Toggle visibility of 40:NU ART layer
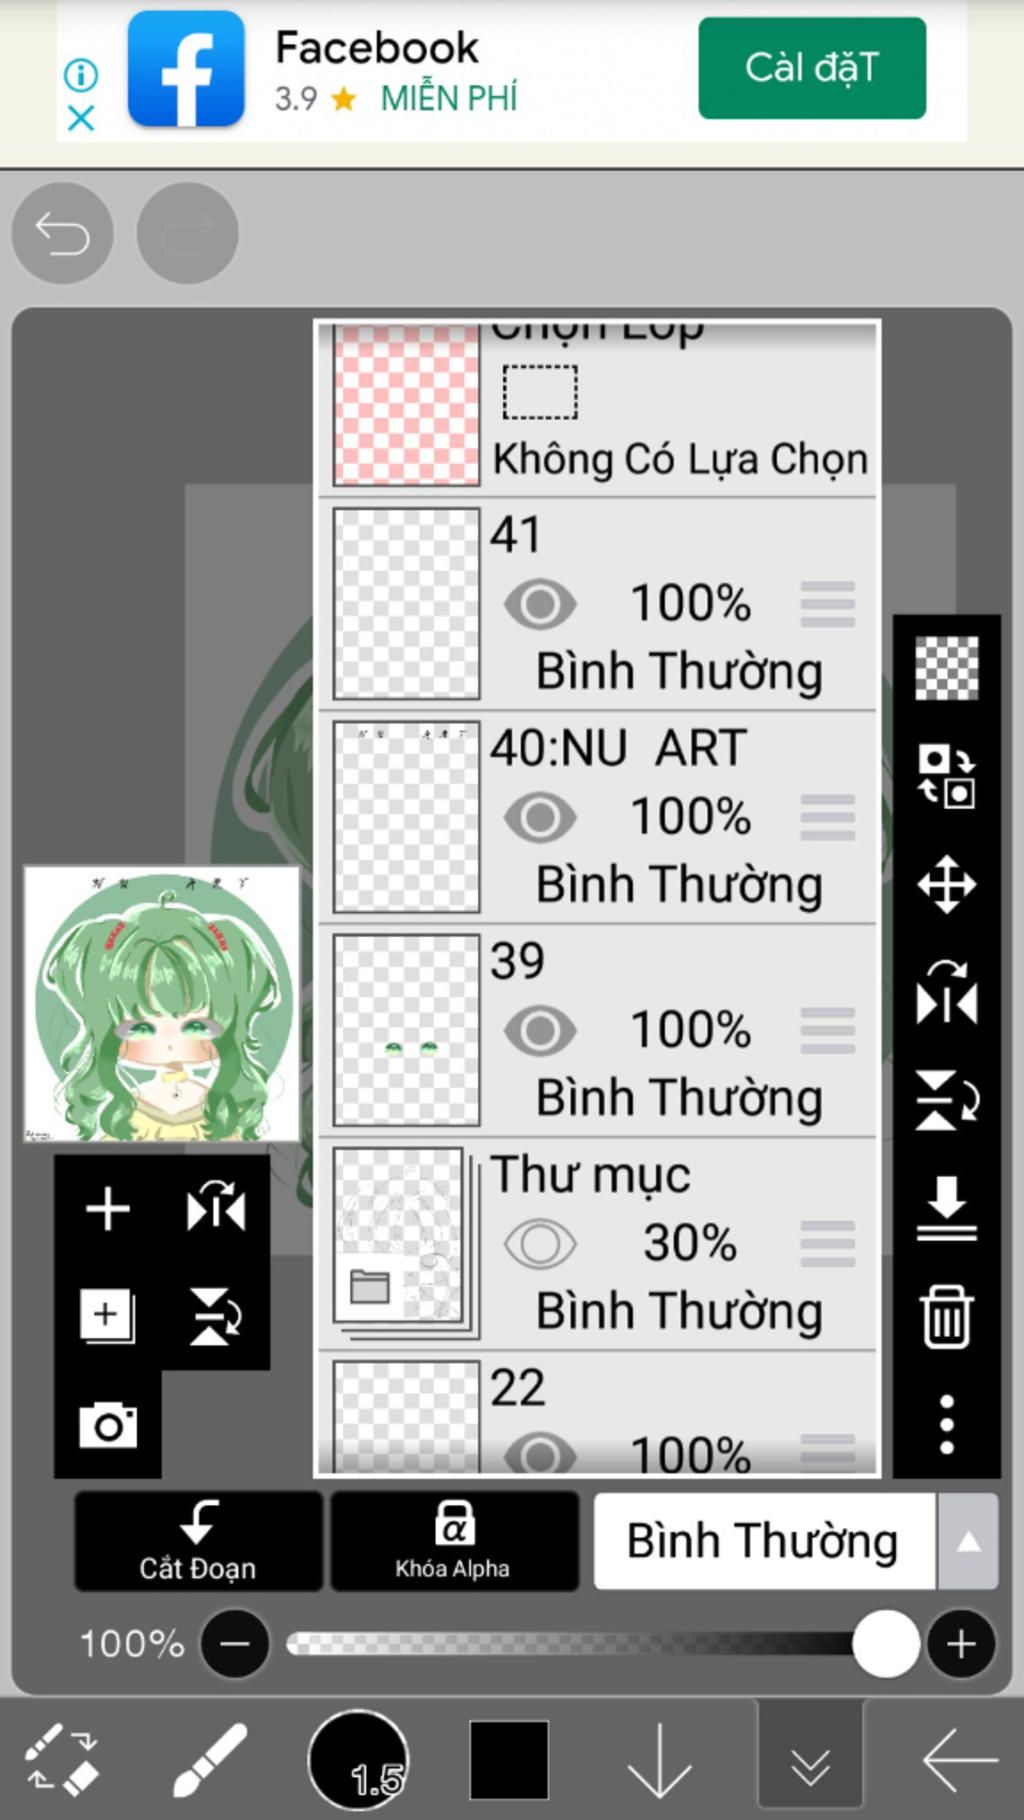This screenshot has height=1820, width=1024. point(540,817)
